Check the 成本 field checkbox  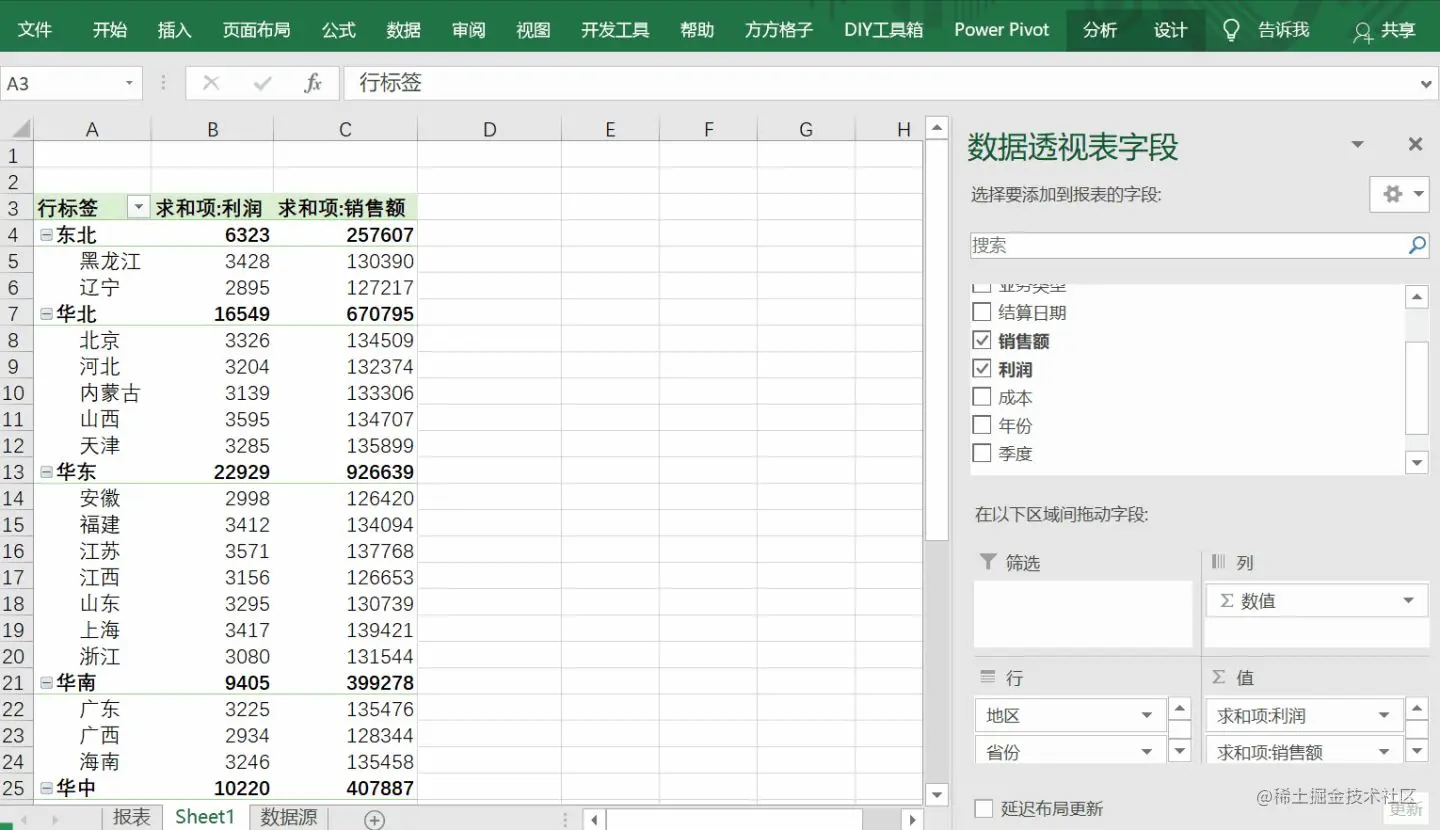pos(982,396)
